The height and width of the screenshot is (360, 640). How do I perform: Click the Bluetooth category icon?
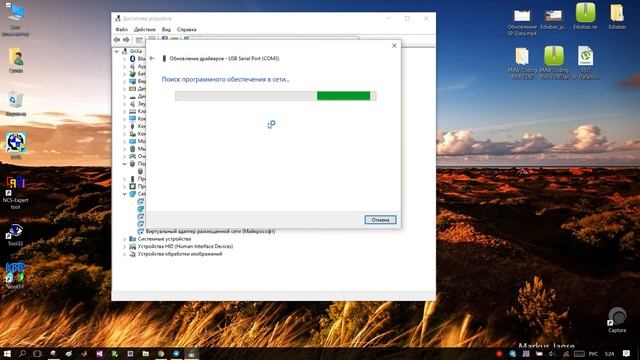tap(132, 59)
